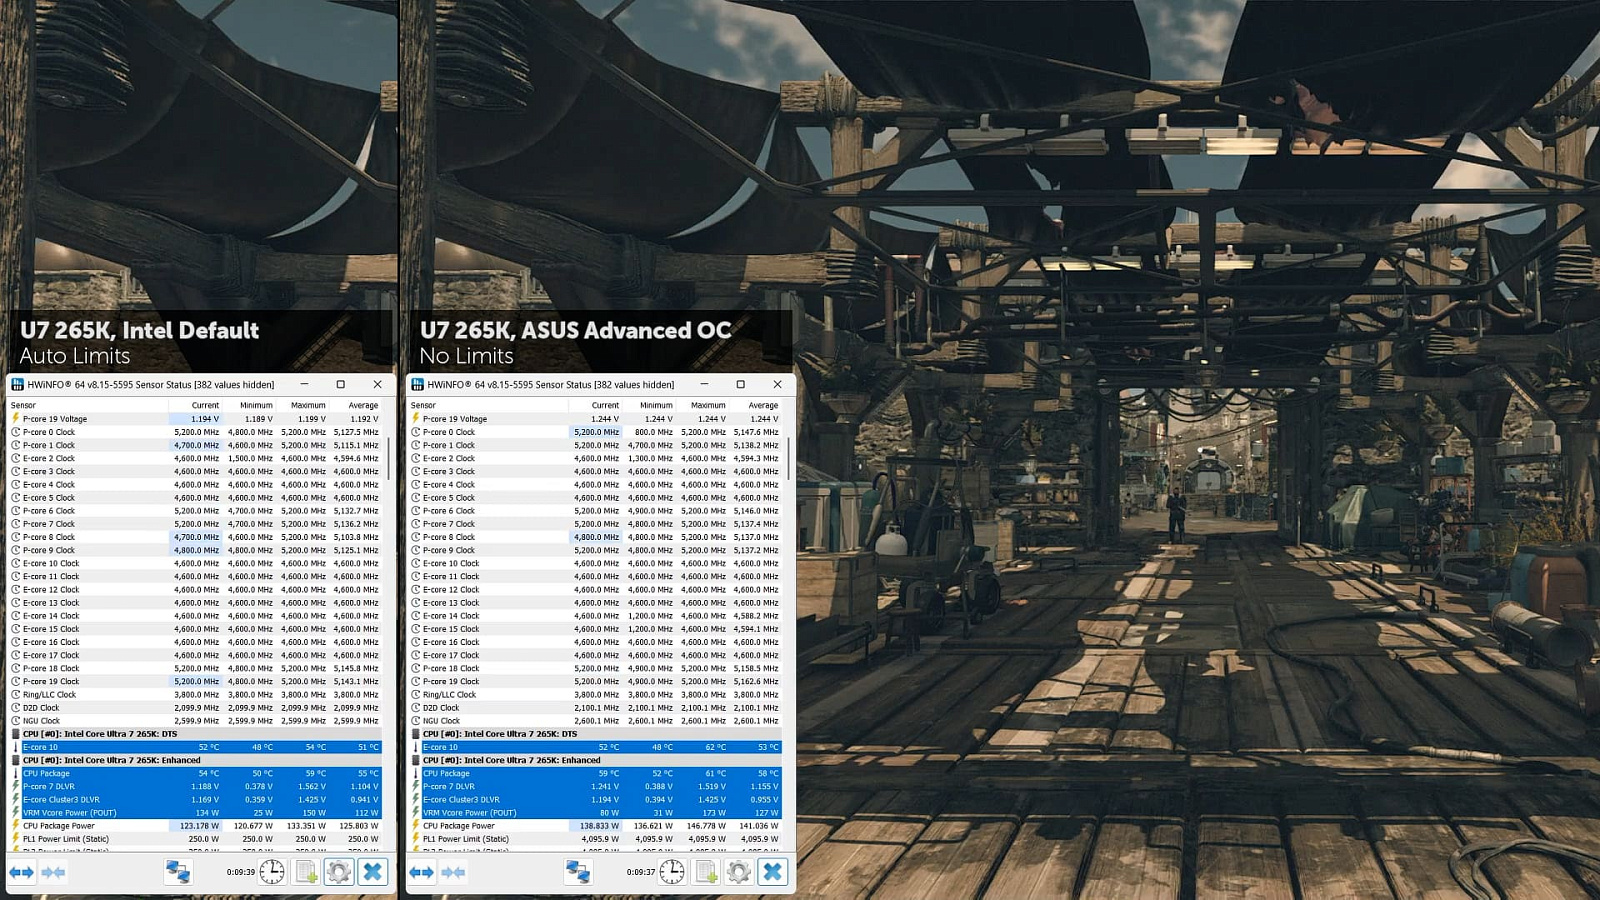
Task: Select P-core 1 Clock row in right window
Action: click(x=595, y=445)
